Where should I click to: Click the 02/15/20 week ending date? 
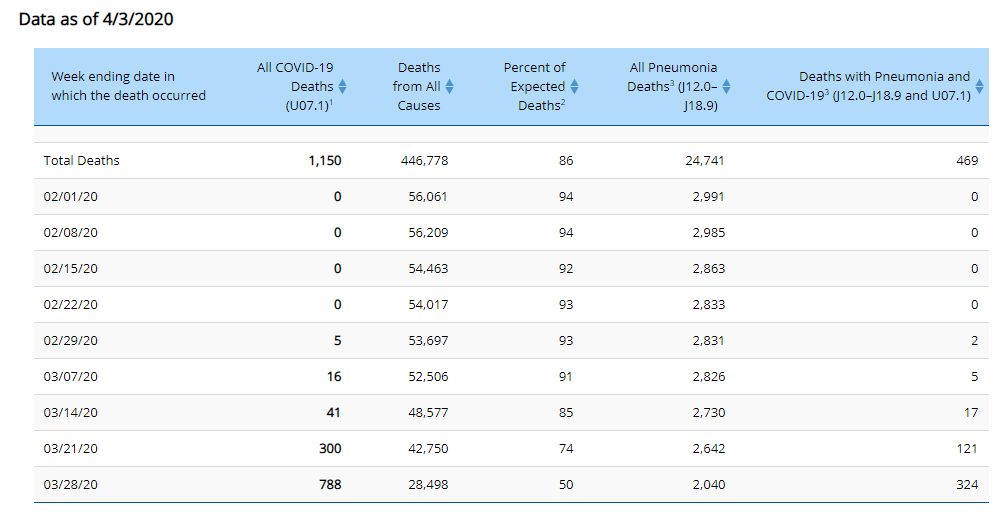click(71, 268)
